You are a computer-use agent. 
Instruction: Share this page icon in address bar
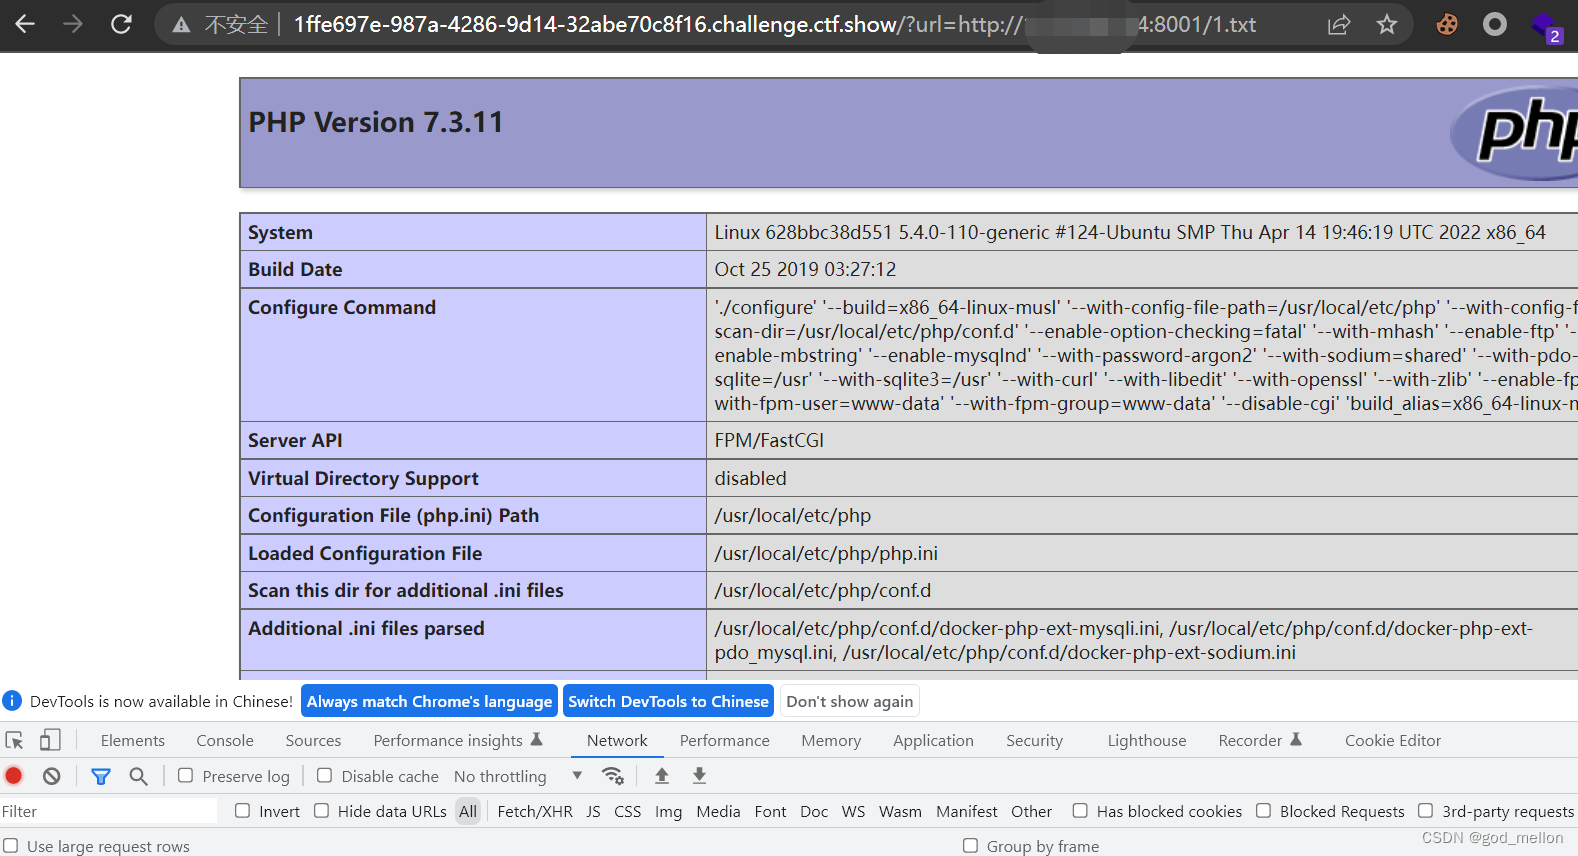pyautogui.click(x=1339, y=25)
